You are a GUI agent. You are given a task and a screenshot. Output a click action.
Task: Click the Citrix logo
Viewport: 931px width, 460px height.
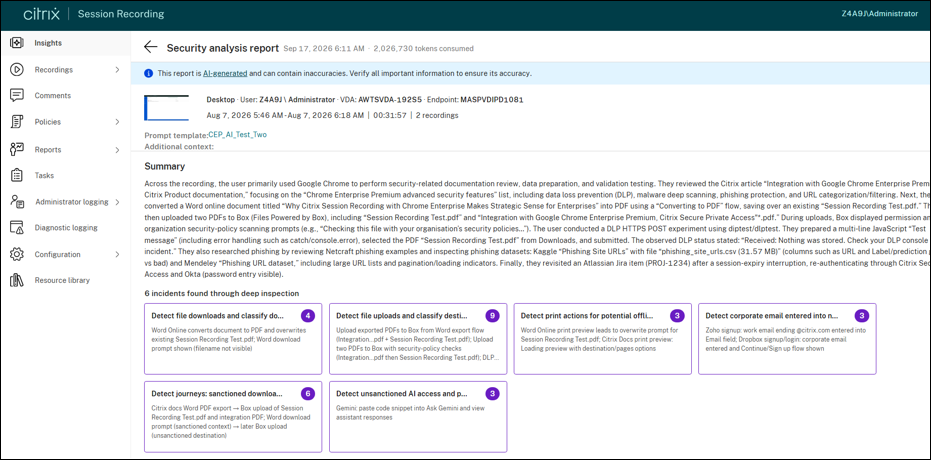point(42,14)
